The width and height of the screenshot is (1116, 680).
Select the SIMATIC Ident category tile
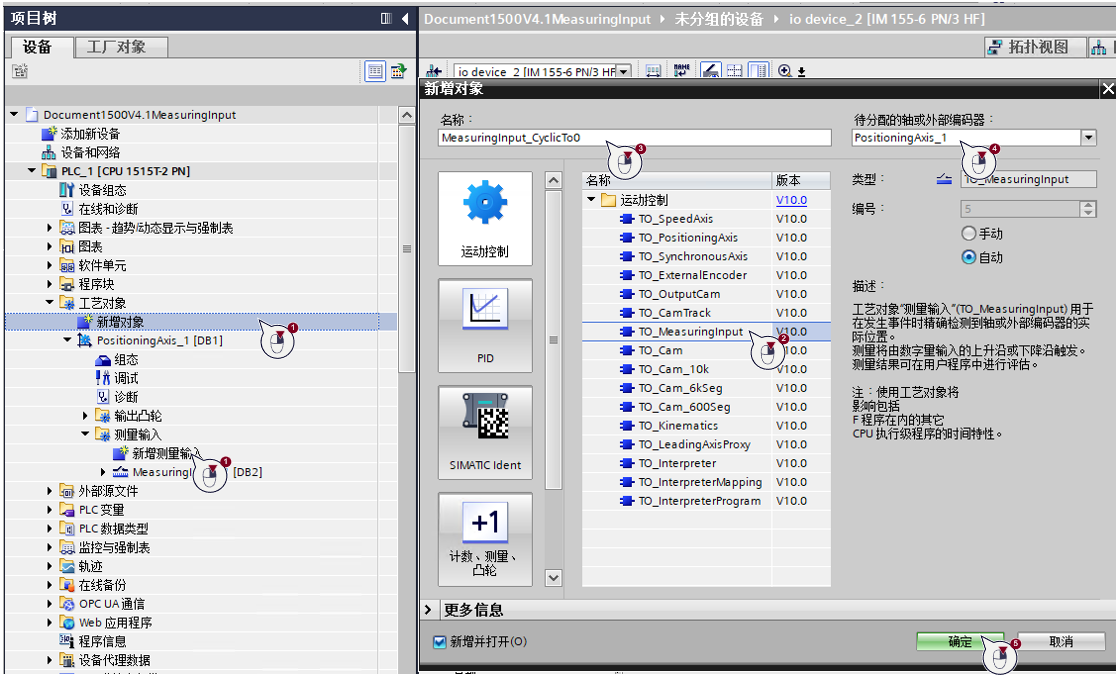[x=485, y=432]
